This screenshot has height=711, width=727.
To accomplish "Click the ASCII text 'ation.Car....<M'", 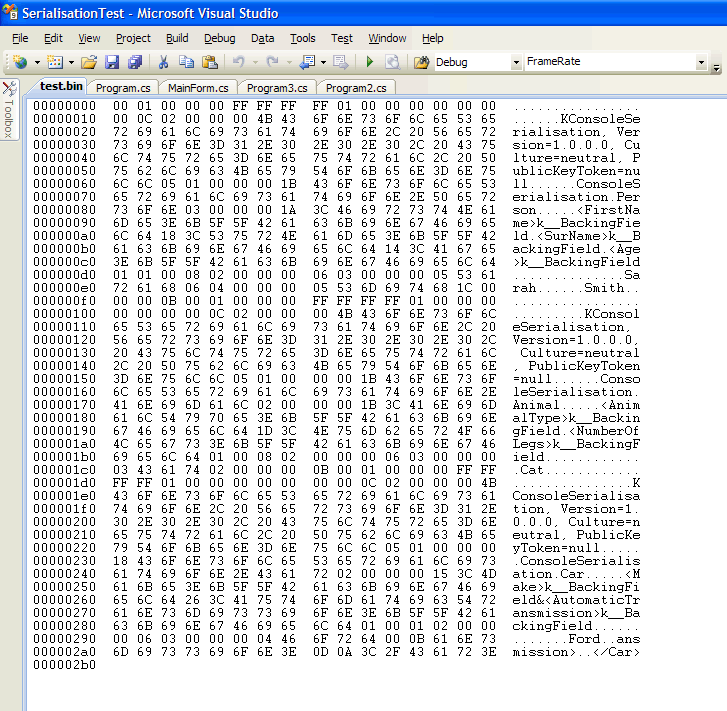I will coord(576,573).
